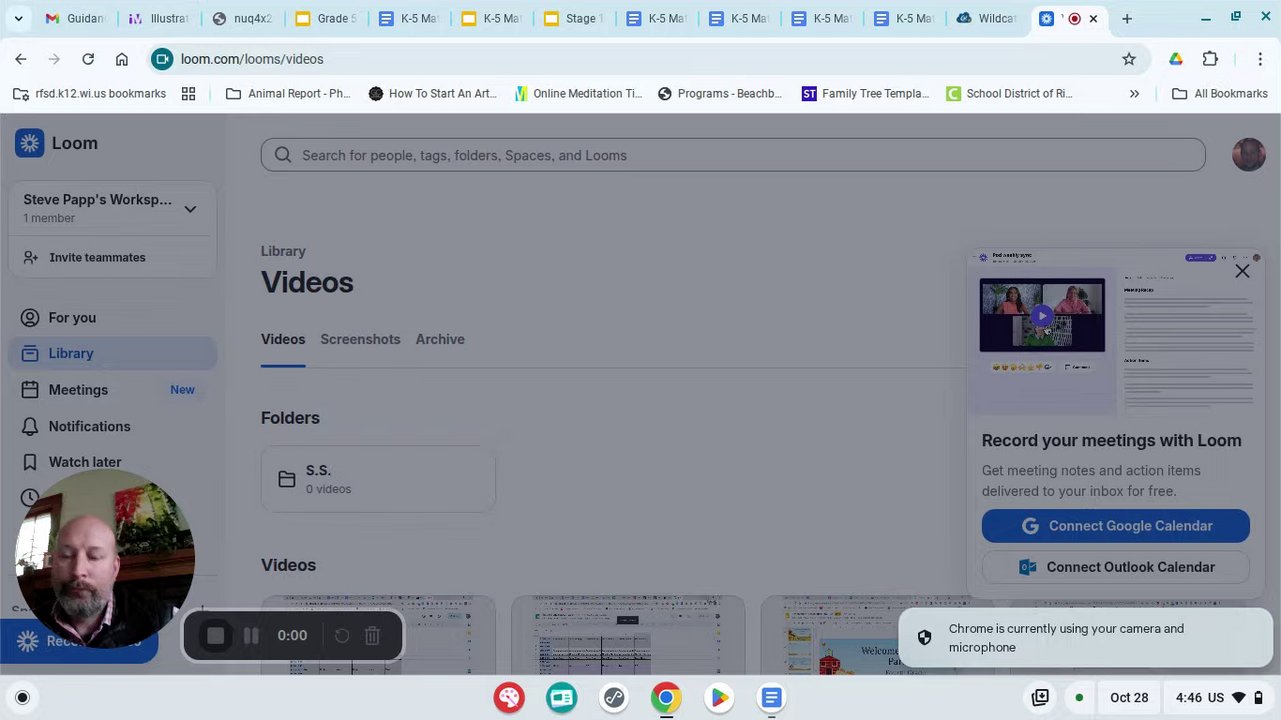
Task: Open the Chrome extensions puzzle menu
Action: tap(1210, 59)
